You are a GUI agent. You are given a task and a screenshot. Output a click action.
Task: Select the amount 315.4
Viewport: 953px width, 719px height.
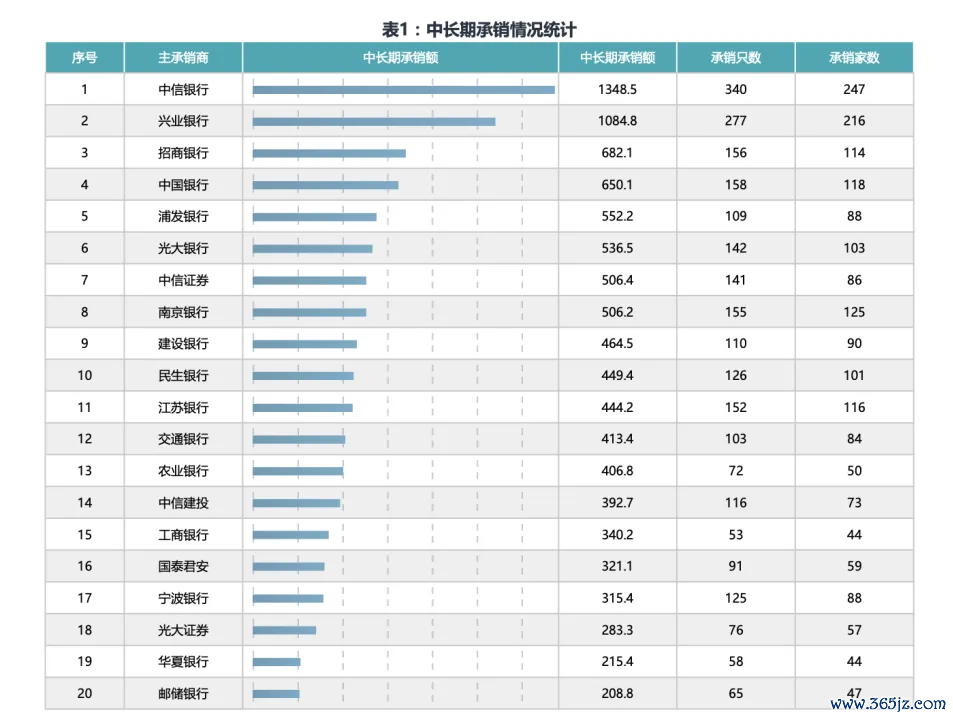click(618, 598)
